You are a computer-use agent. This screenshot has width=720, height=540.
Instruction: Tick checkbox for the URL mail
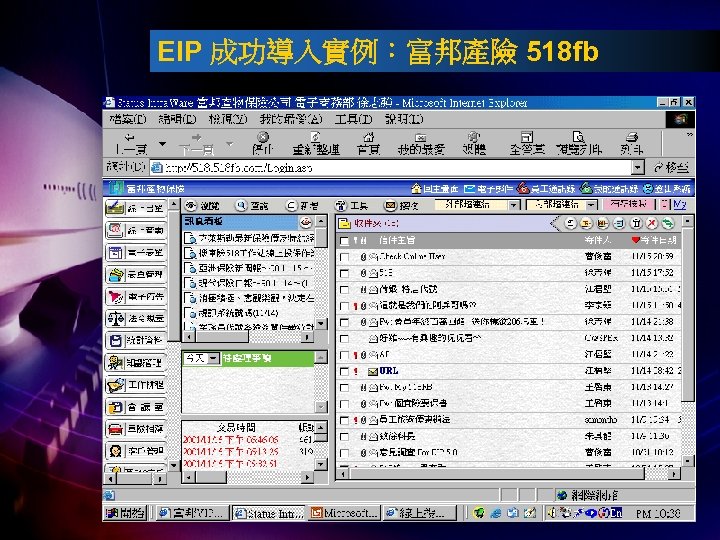[344, 371]
